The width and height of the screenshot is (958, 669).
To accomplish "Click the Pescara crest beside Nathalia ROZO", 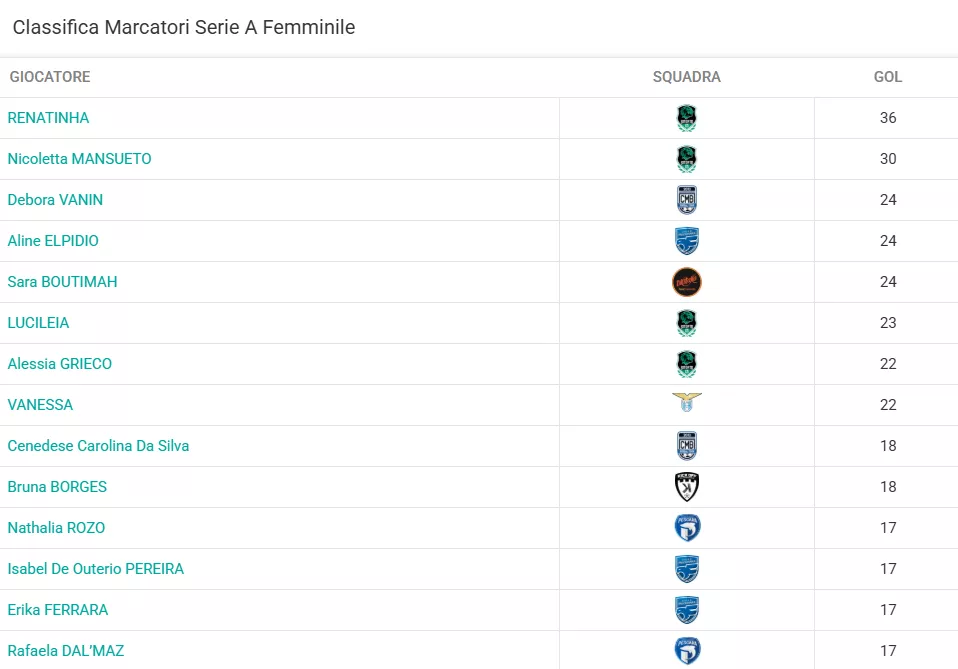I will tap(687, 528).
